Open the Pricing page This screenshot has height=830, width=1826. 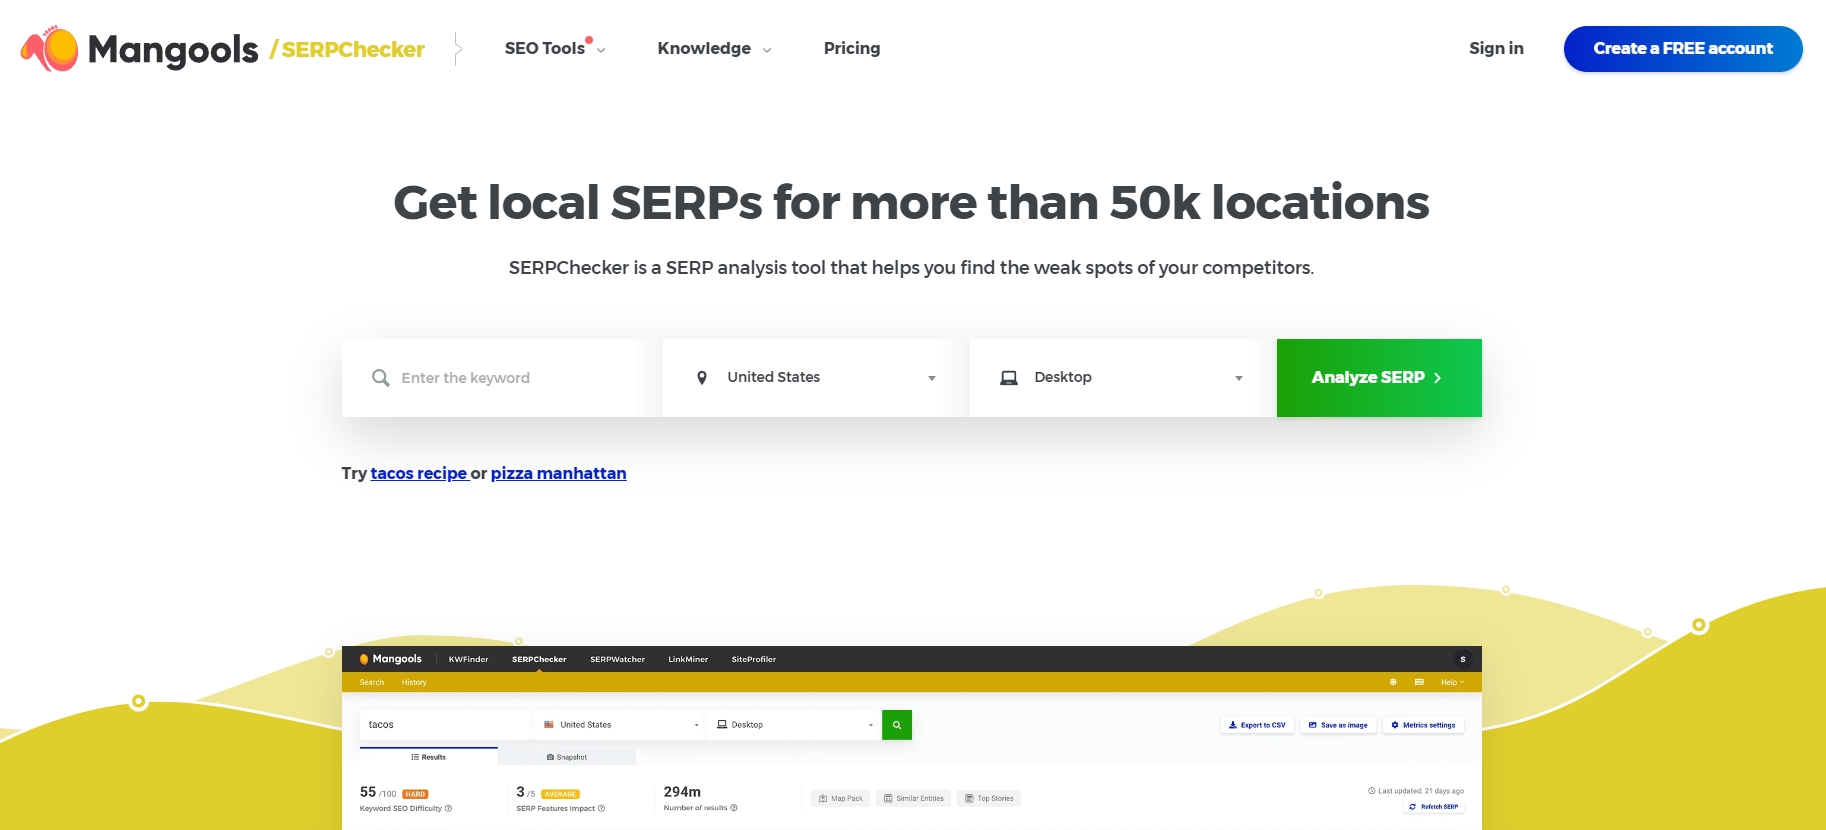tap(852, 48)
